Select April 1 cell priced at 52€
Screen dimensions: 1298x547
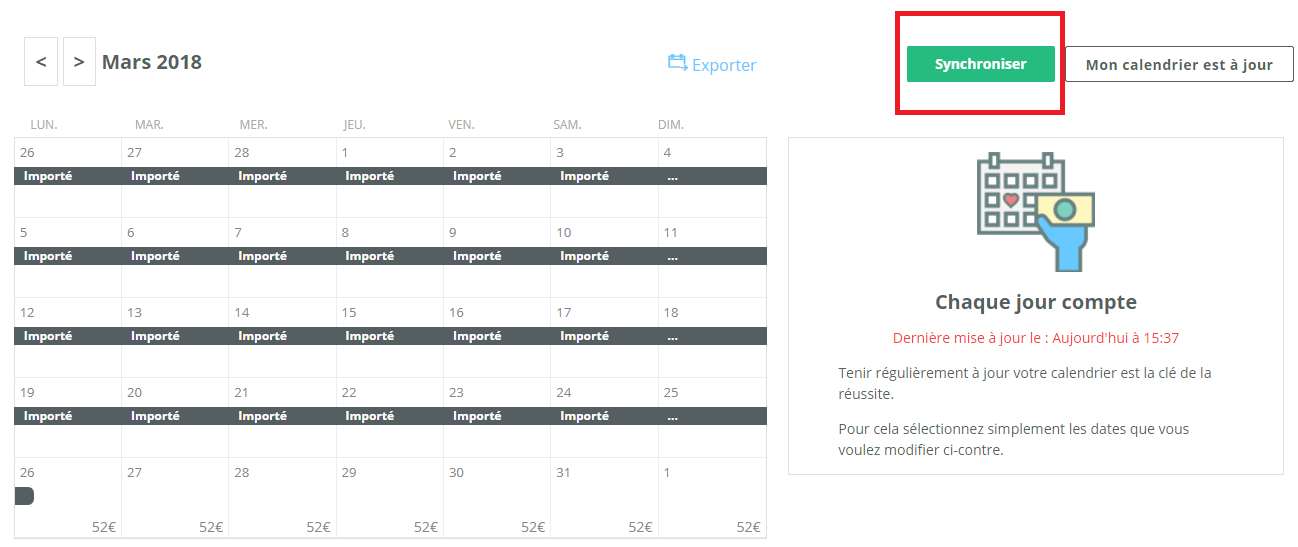point(712,498)
